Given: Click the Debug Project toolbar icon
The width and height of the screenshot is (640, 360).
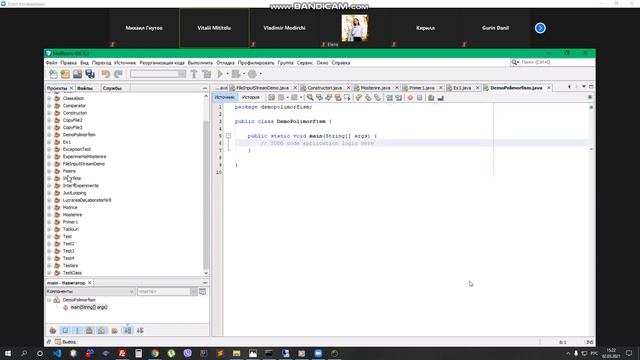Looking at the screenshot, I should pyautogui.click(x=236, y=74).
